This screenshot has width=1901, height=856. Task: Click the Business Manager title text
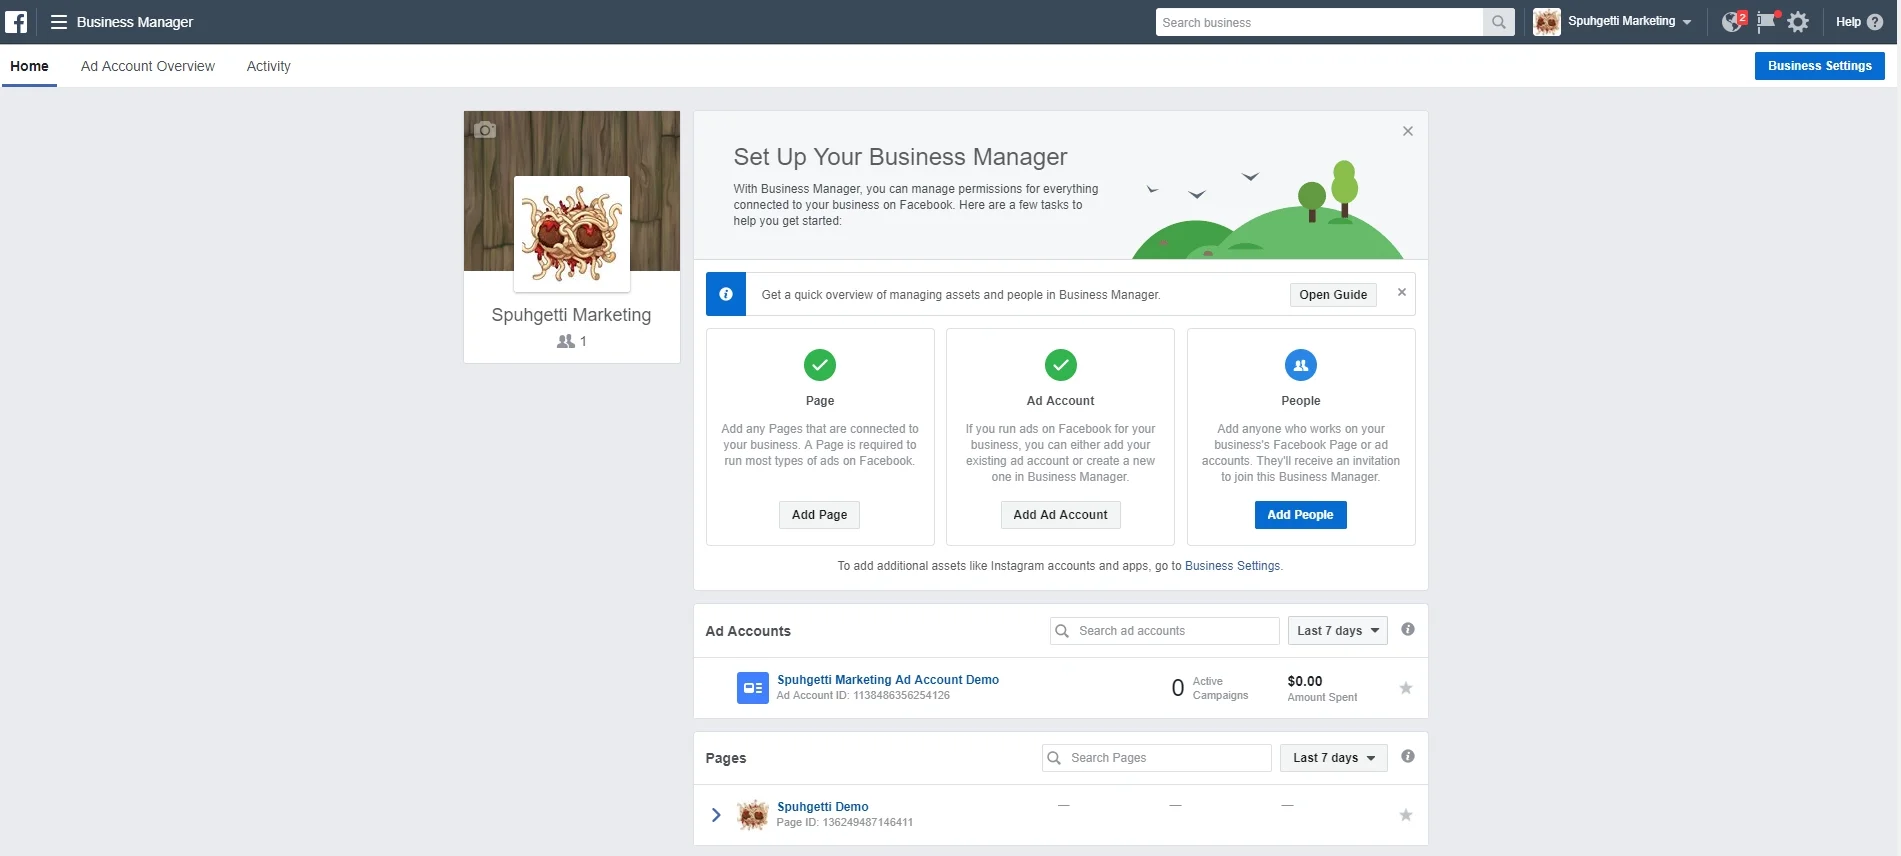(x=135, y=22)
